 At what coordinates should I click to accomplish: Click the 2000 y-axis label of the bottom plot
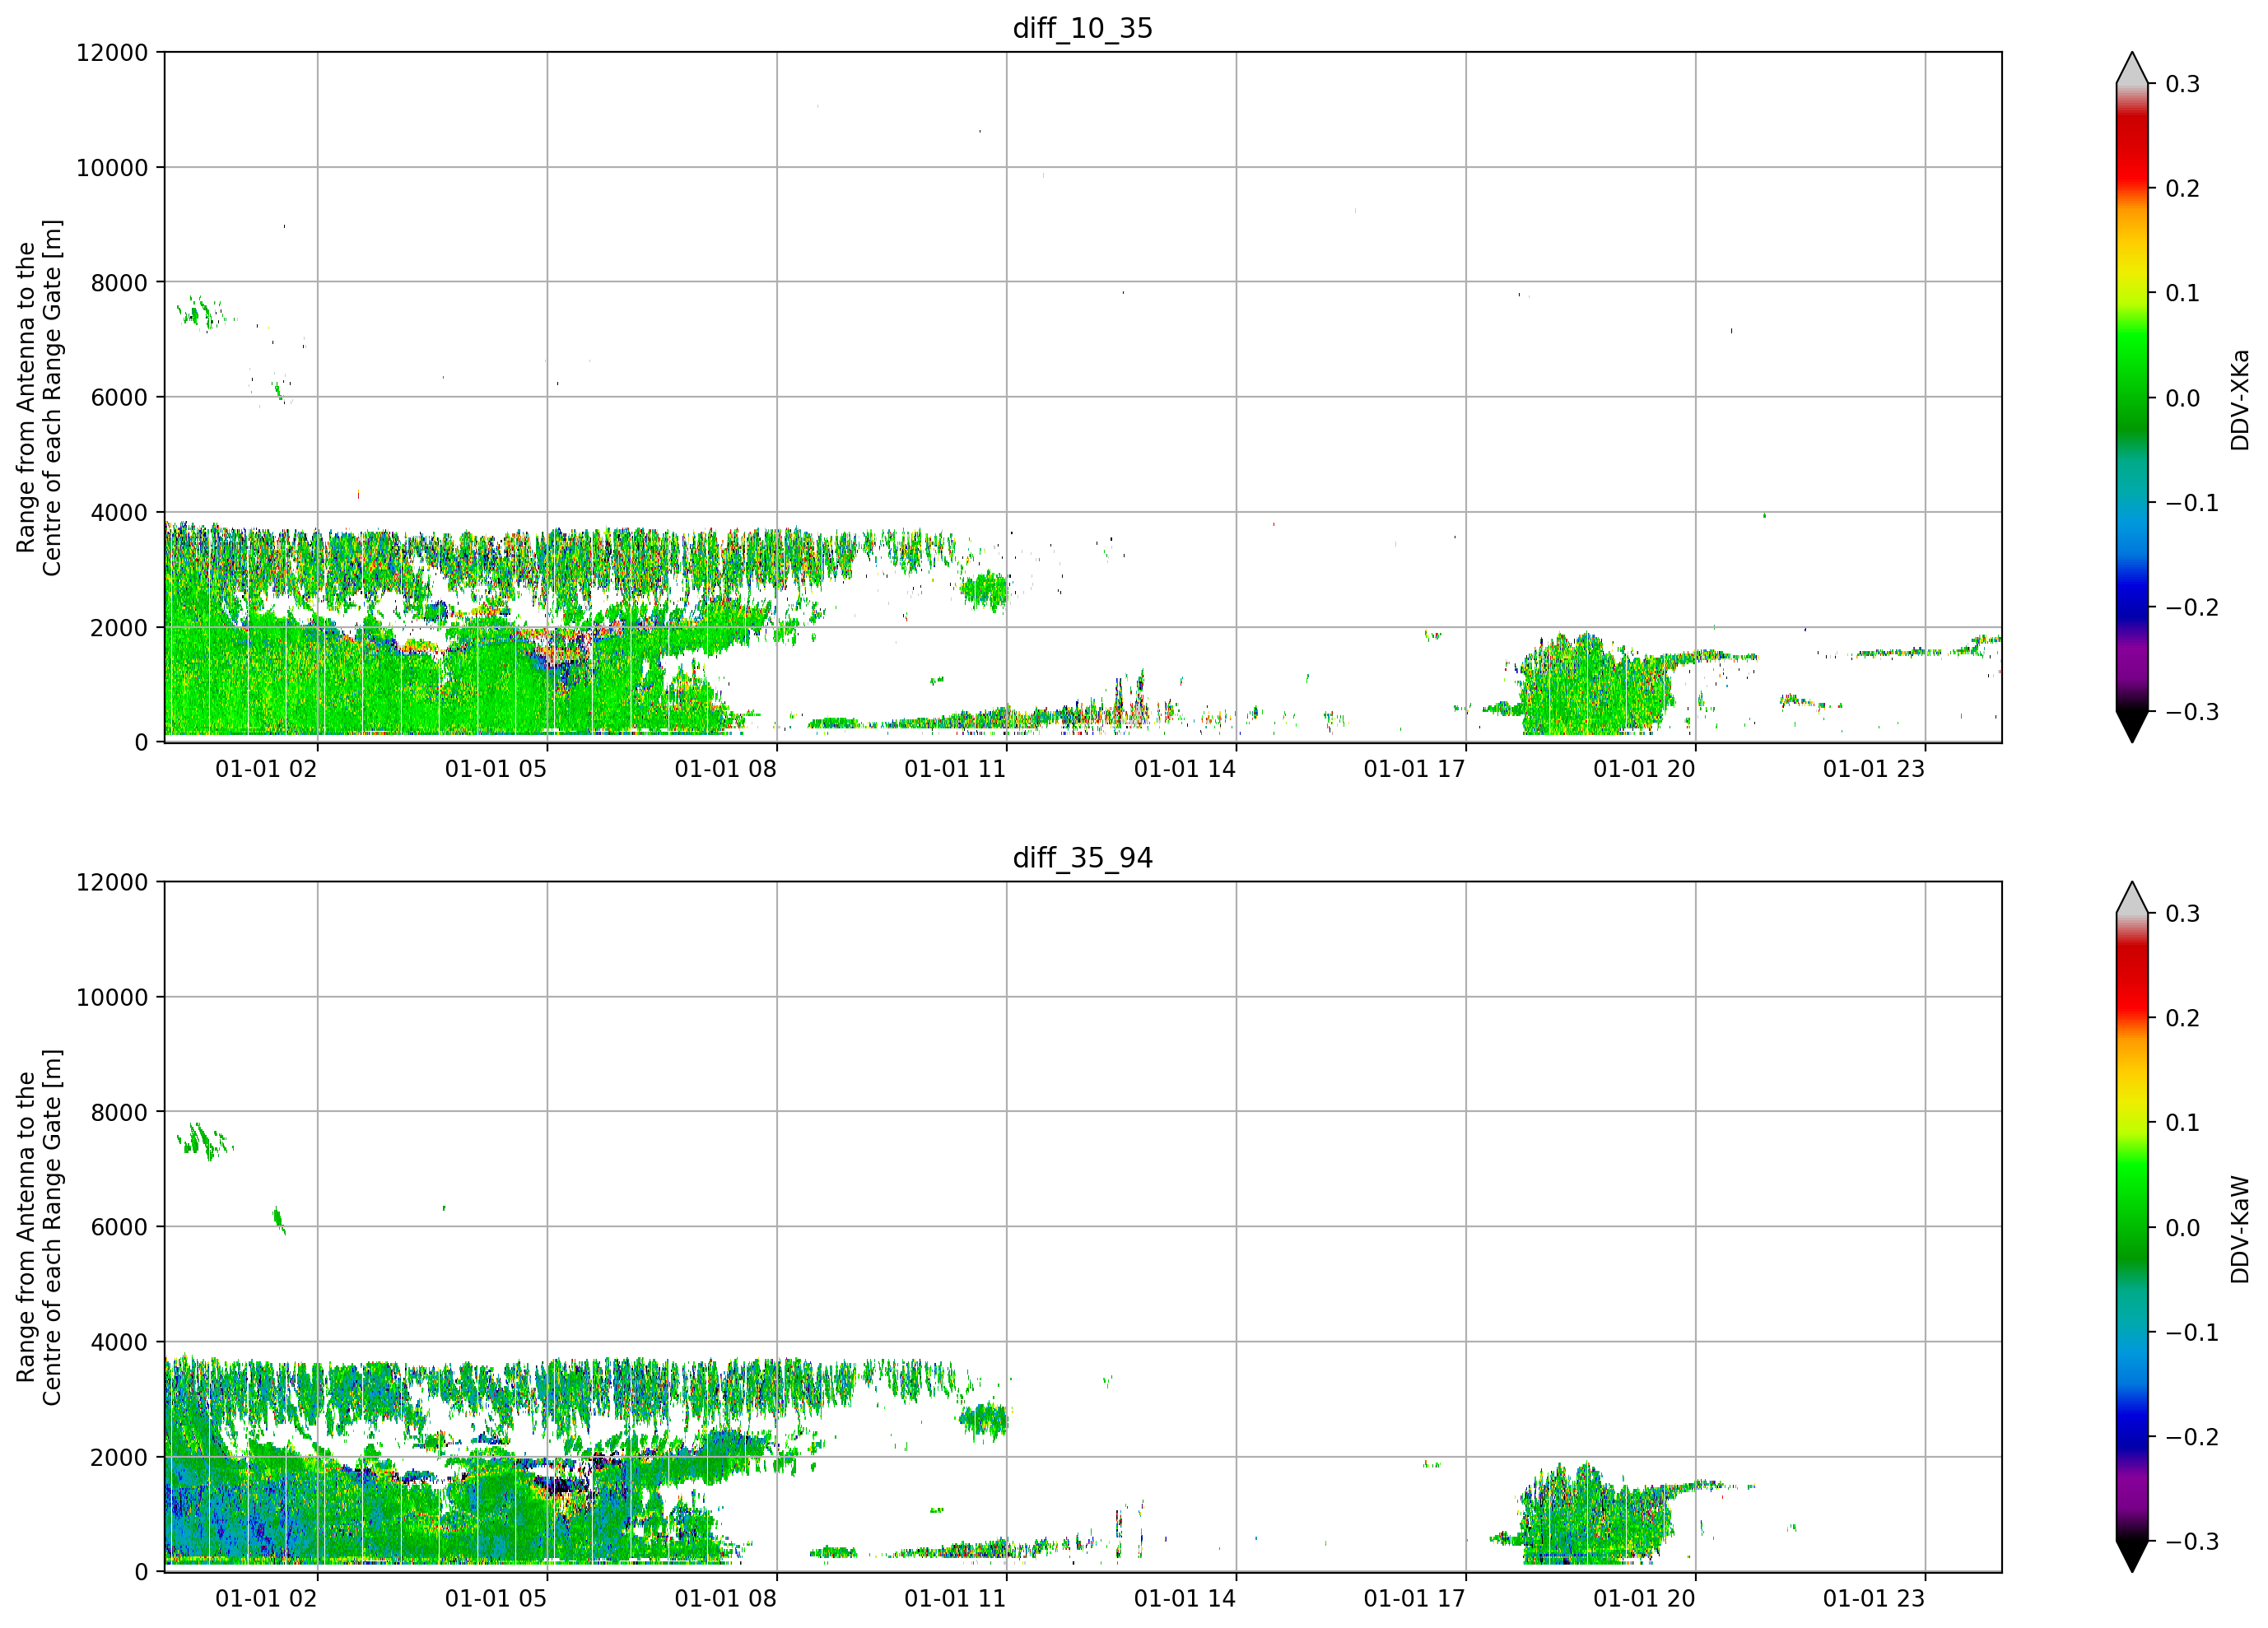(119, 1457)
